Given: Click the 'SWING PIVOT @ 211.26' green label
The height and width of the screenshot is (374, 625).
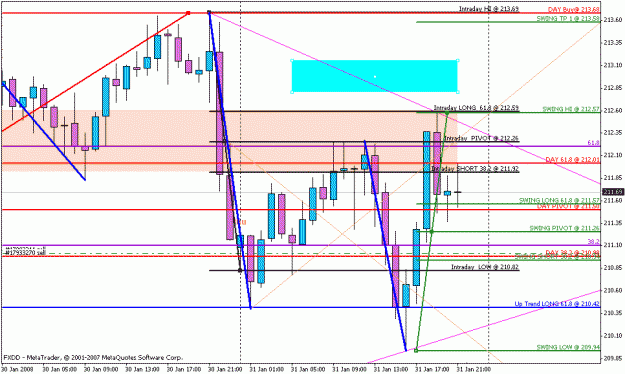Looking at the screenshot, I should pyautogui.click(x=564, y=228).
